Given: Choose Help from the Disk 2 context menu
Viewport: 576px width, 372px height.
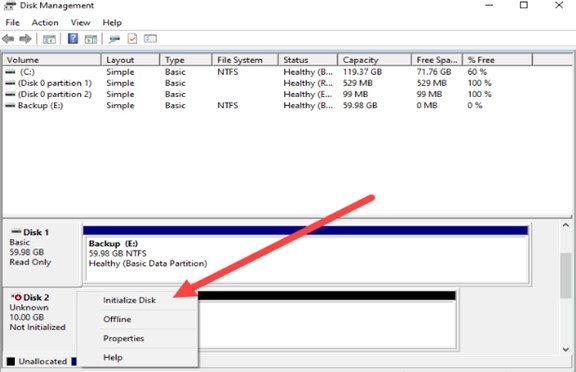Looking at the screenshot, I should pyautogui.click(x=138, y=357).
